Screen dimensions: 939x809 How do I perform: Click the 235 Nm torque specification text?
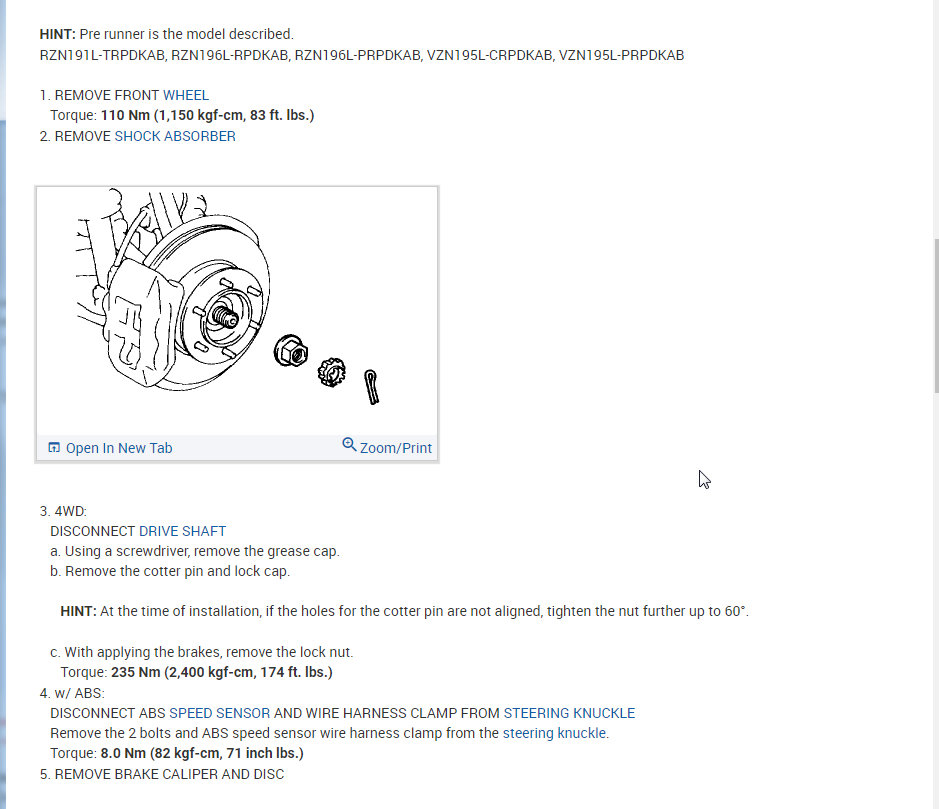coord(222,672)
